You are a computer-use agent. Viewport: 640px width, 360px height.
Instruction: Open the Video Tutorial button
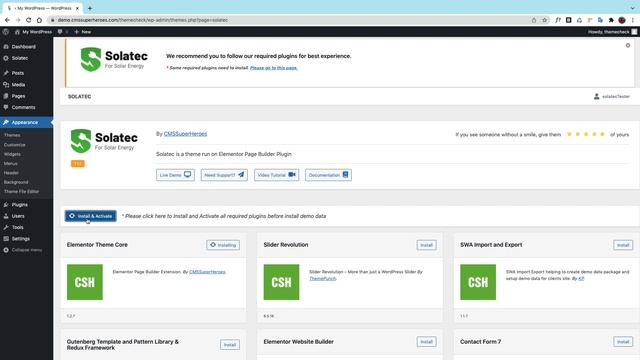tap(276, 175)
